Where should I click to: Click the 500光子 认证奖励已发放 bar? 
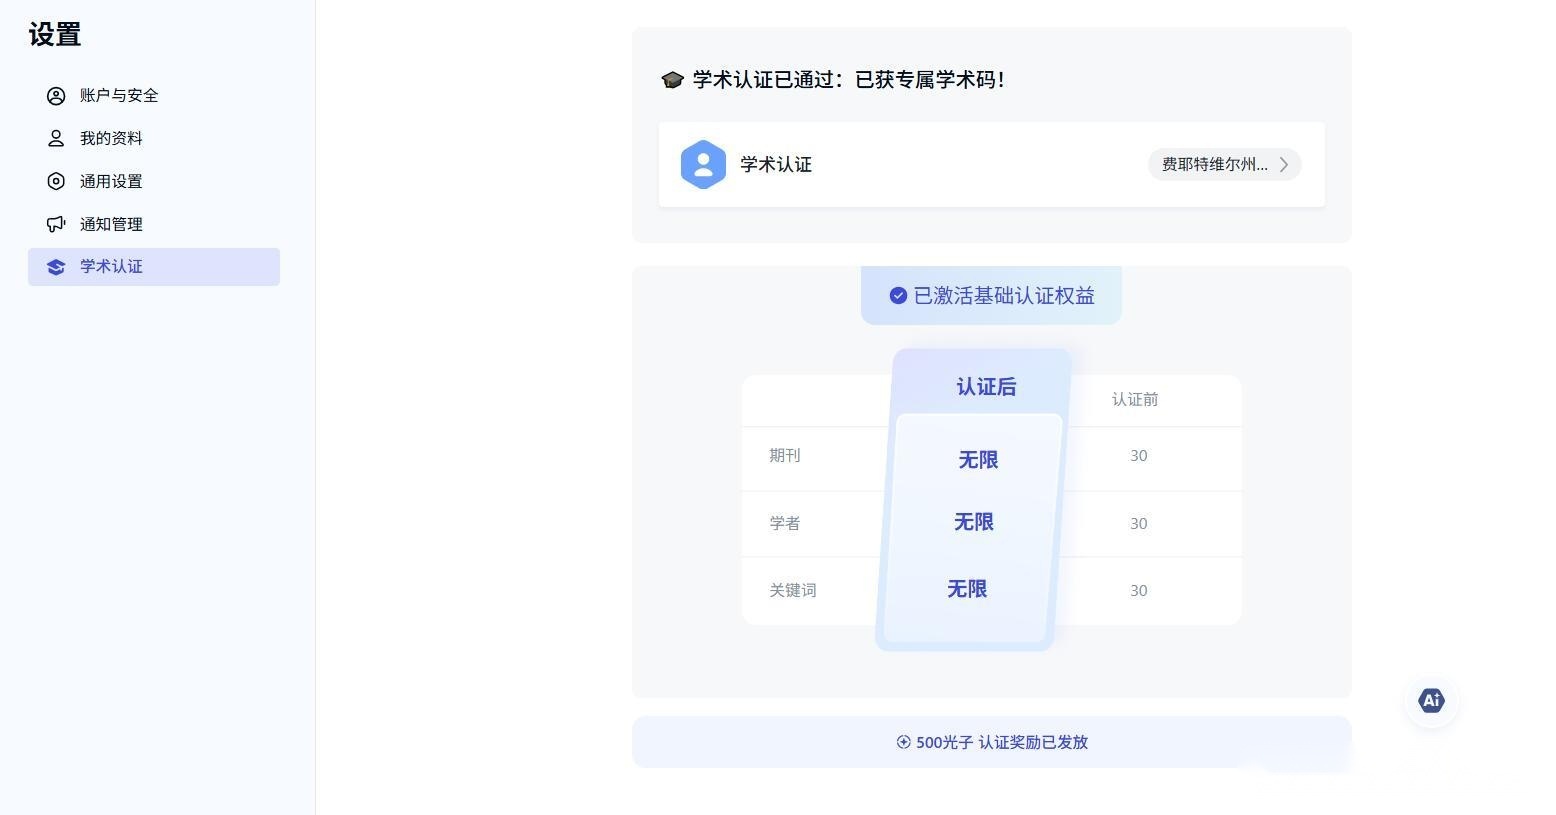(992, 742)
